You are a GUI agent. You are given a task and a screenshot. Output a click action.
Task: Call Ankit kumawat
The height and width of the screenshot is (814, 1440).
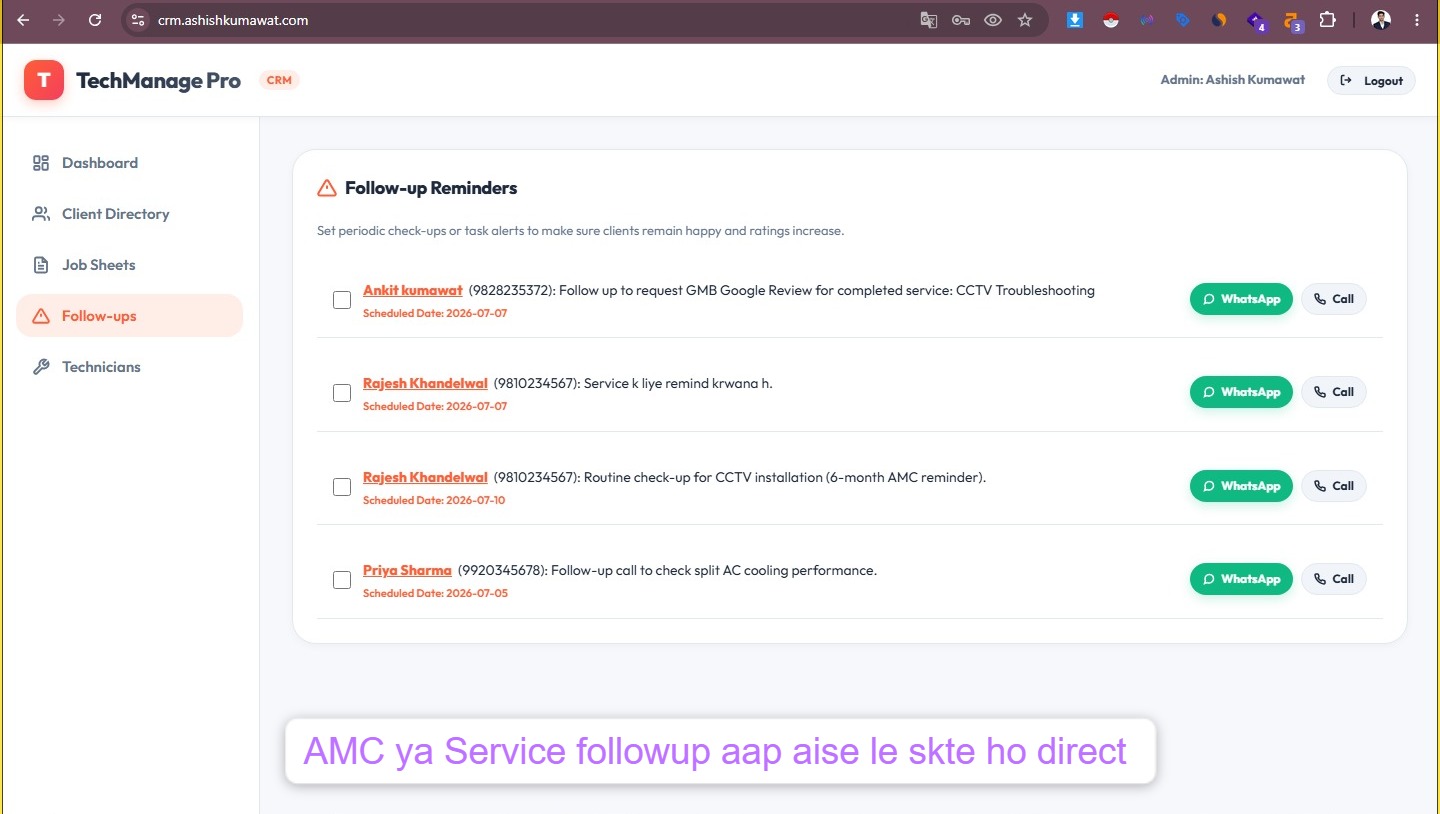(x=1333, y=299)
